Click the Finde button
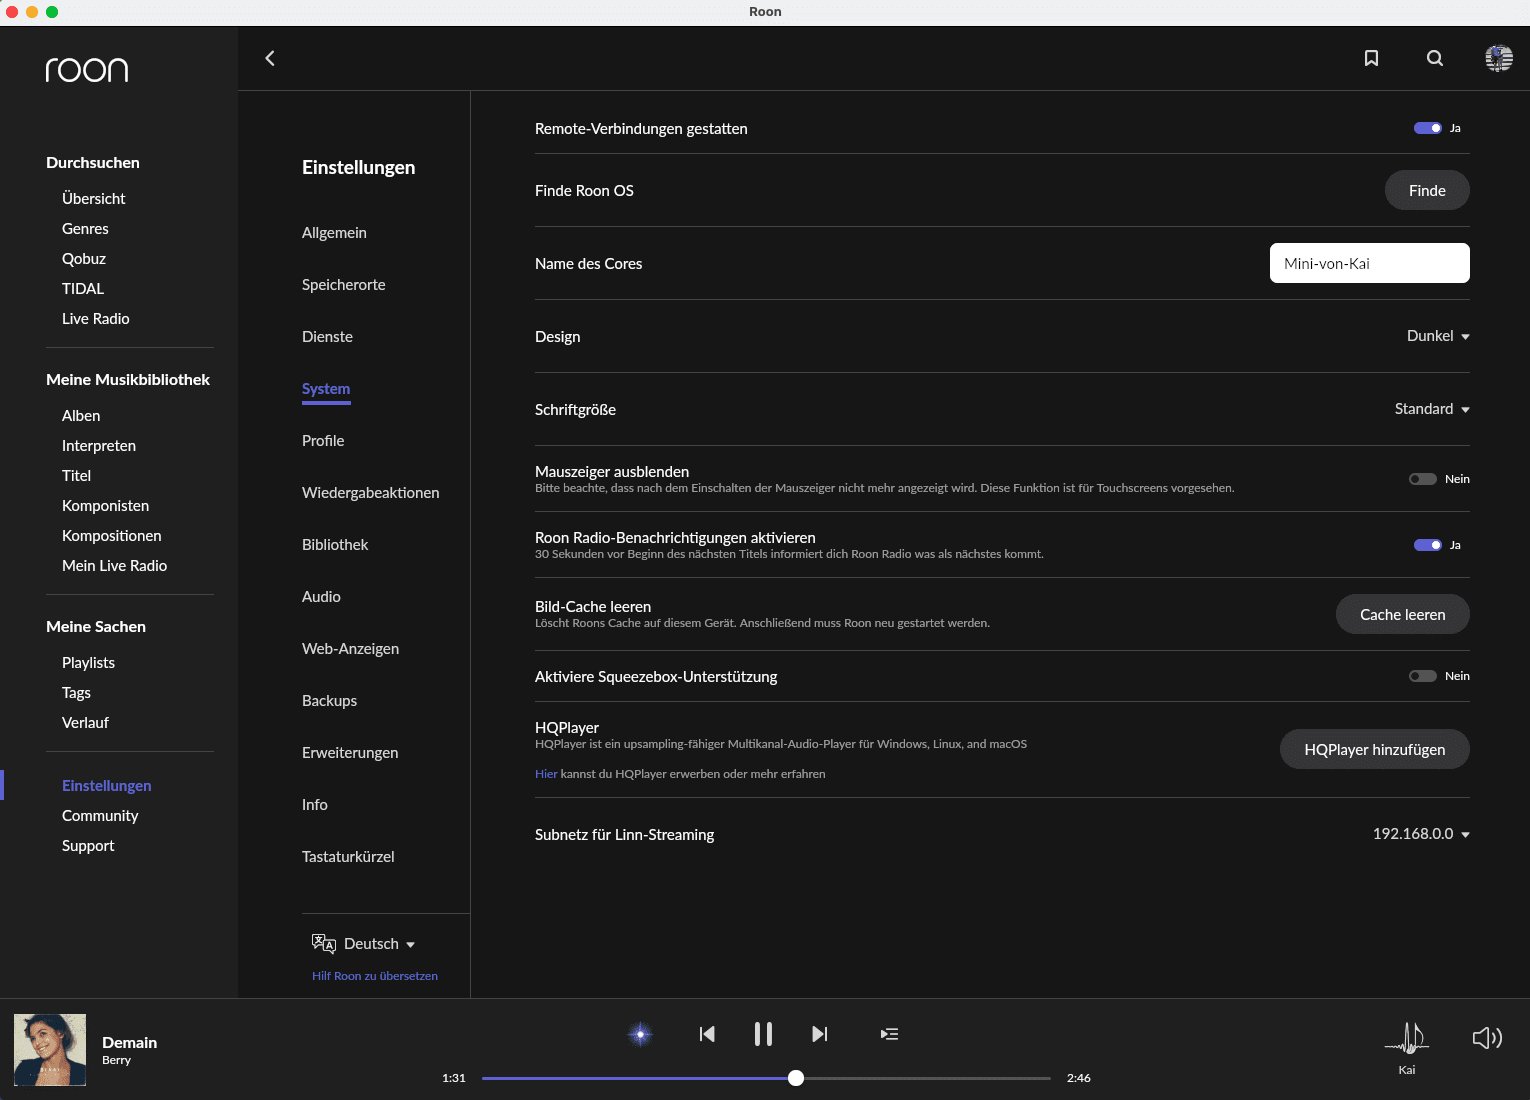Viewport: 1530px width, 1100px height. tap(1427, 190)
